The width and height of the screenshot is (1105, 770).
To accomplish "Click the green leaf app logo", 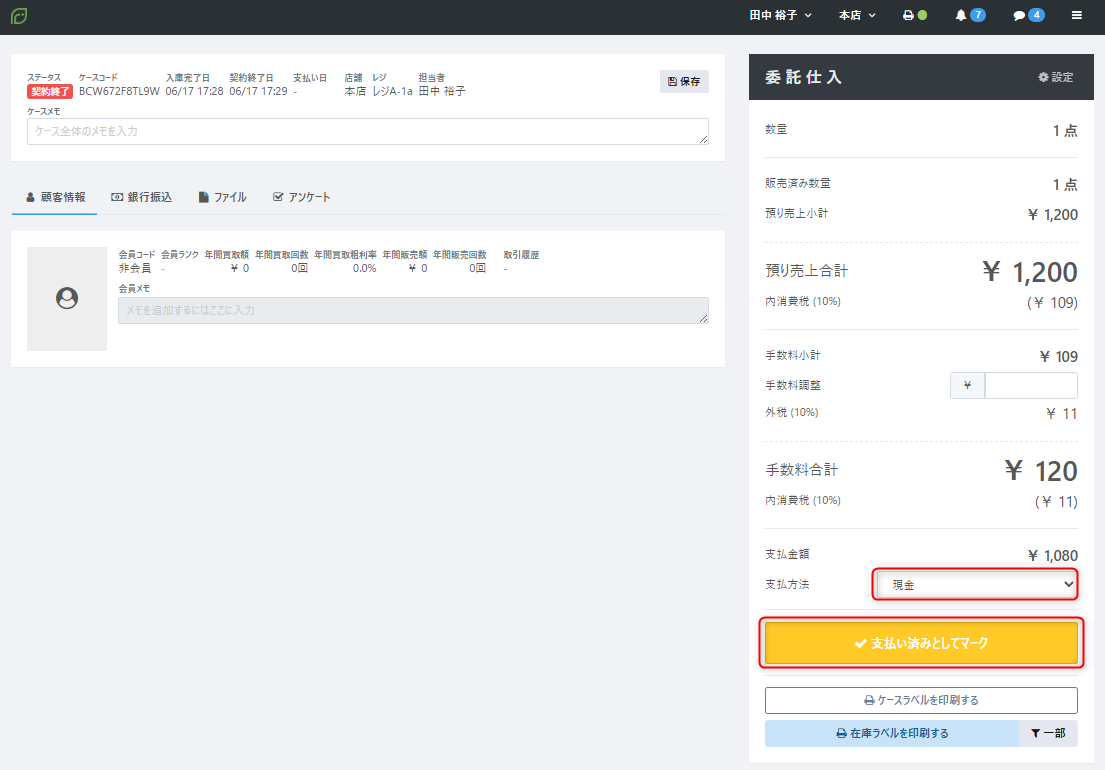I will 19,15.
